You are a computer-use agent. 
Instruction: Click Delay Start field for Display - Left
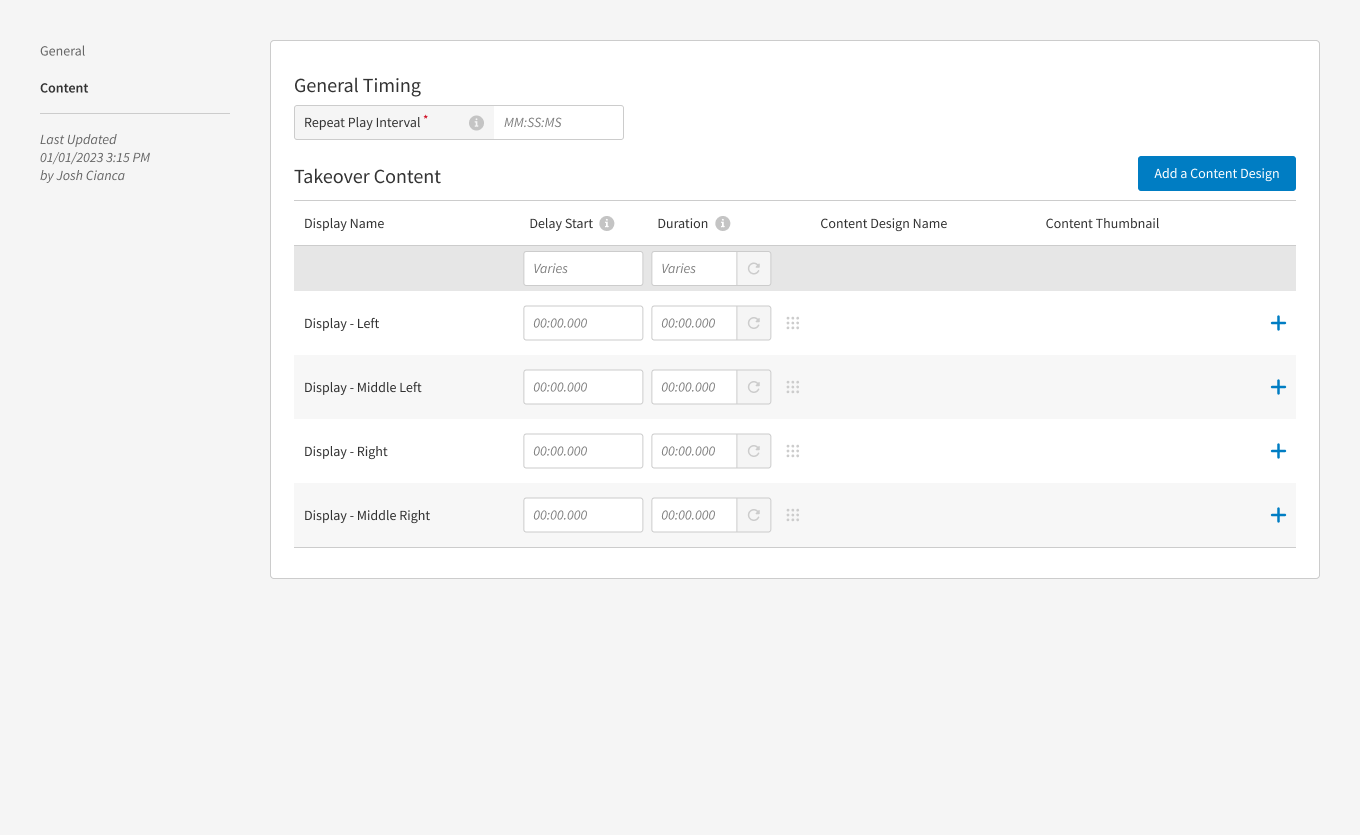583,323
